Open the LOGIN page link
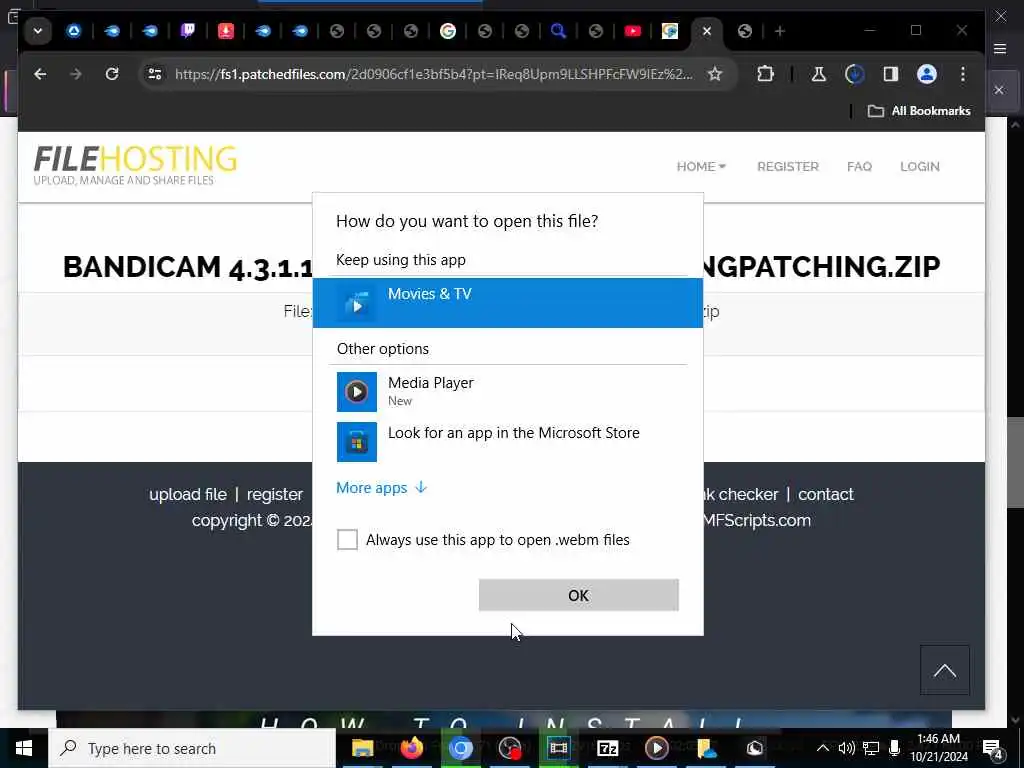This screenshot has width=1024, height=768. 920,167
